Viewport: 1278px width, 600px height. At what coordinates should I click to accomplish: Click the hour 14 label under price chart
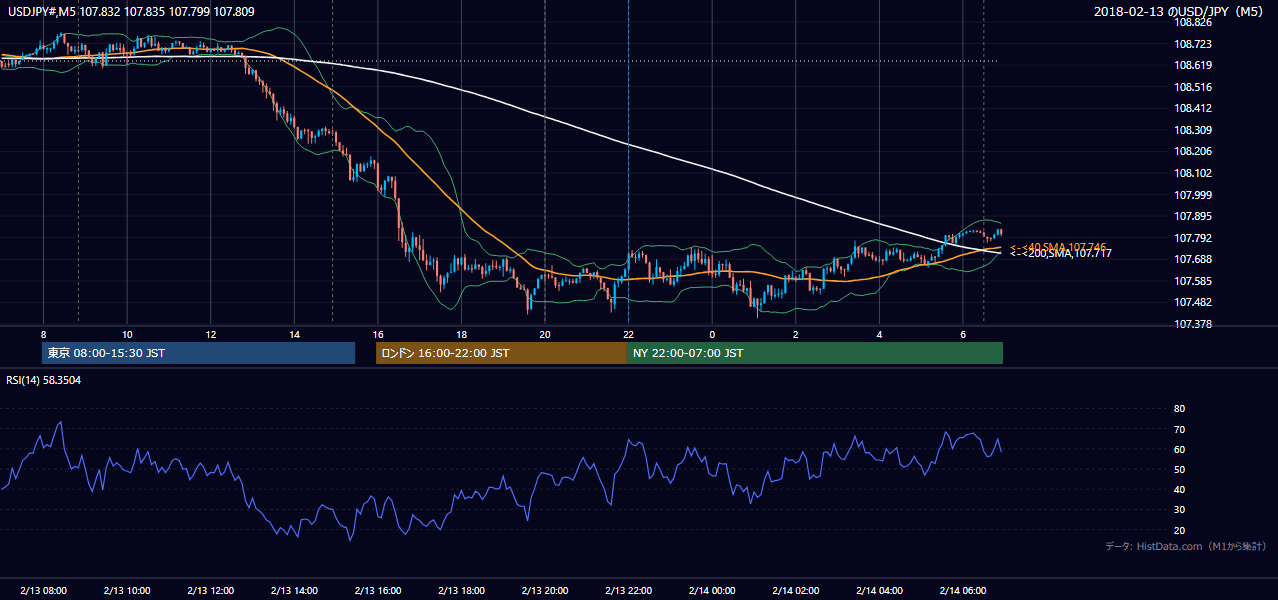tap(294, 334)
